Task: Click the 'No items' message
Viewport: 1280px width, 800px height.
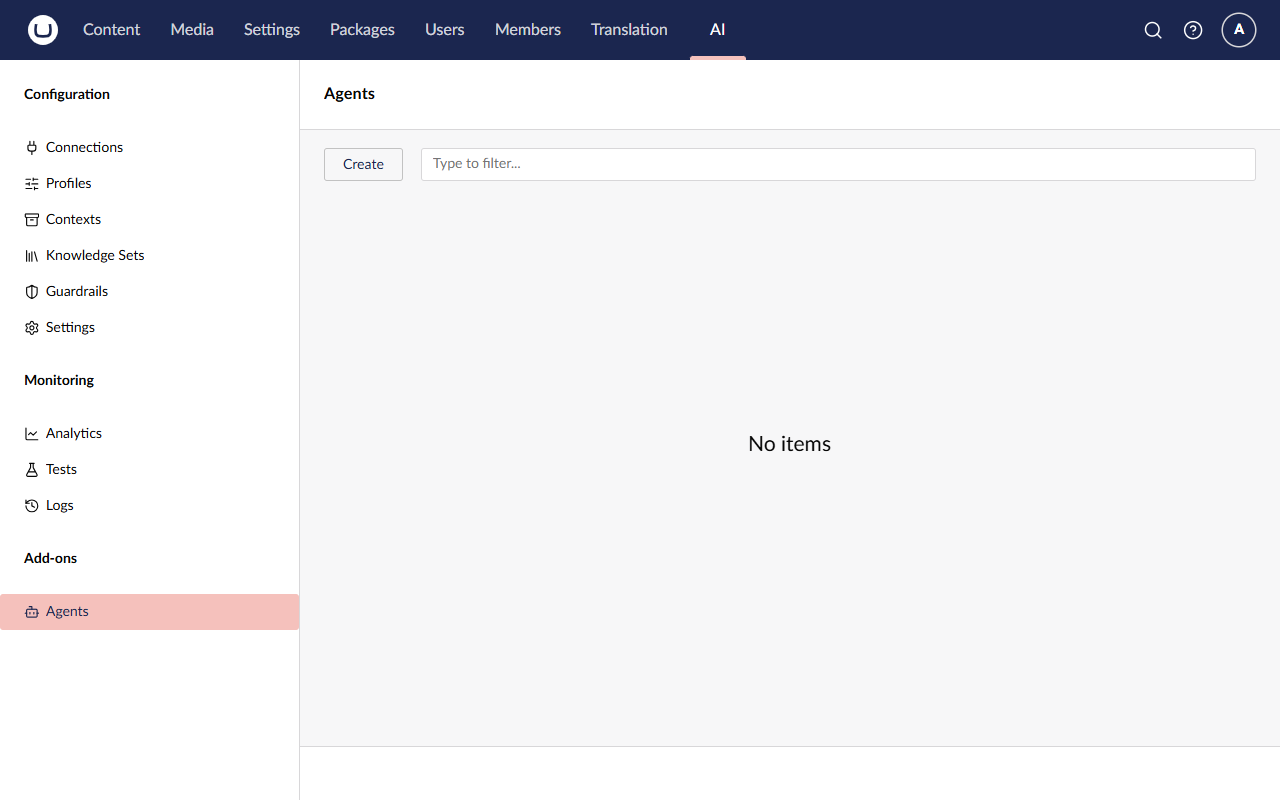Action: [x=790, y=444]
